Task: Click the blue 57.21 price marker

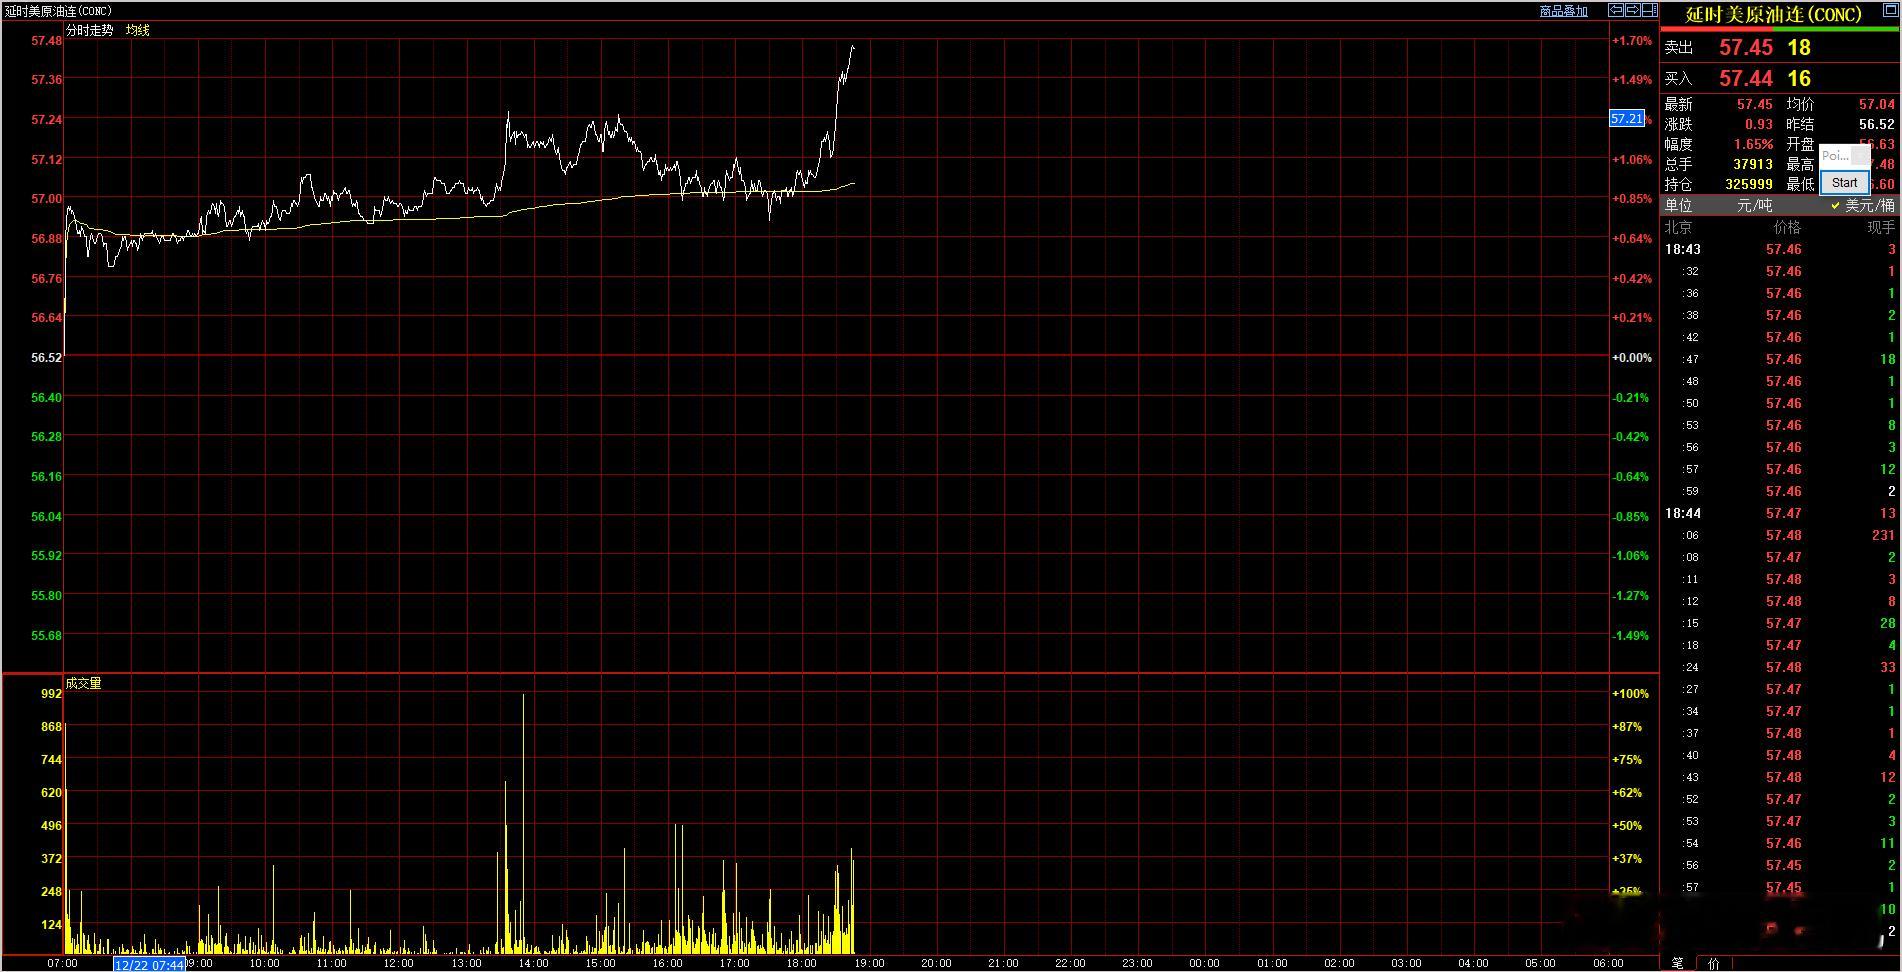Action: 1627,118
